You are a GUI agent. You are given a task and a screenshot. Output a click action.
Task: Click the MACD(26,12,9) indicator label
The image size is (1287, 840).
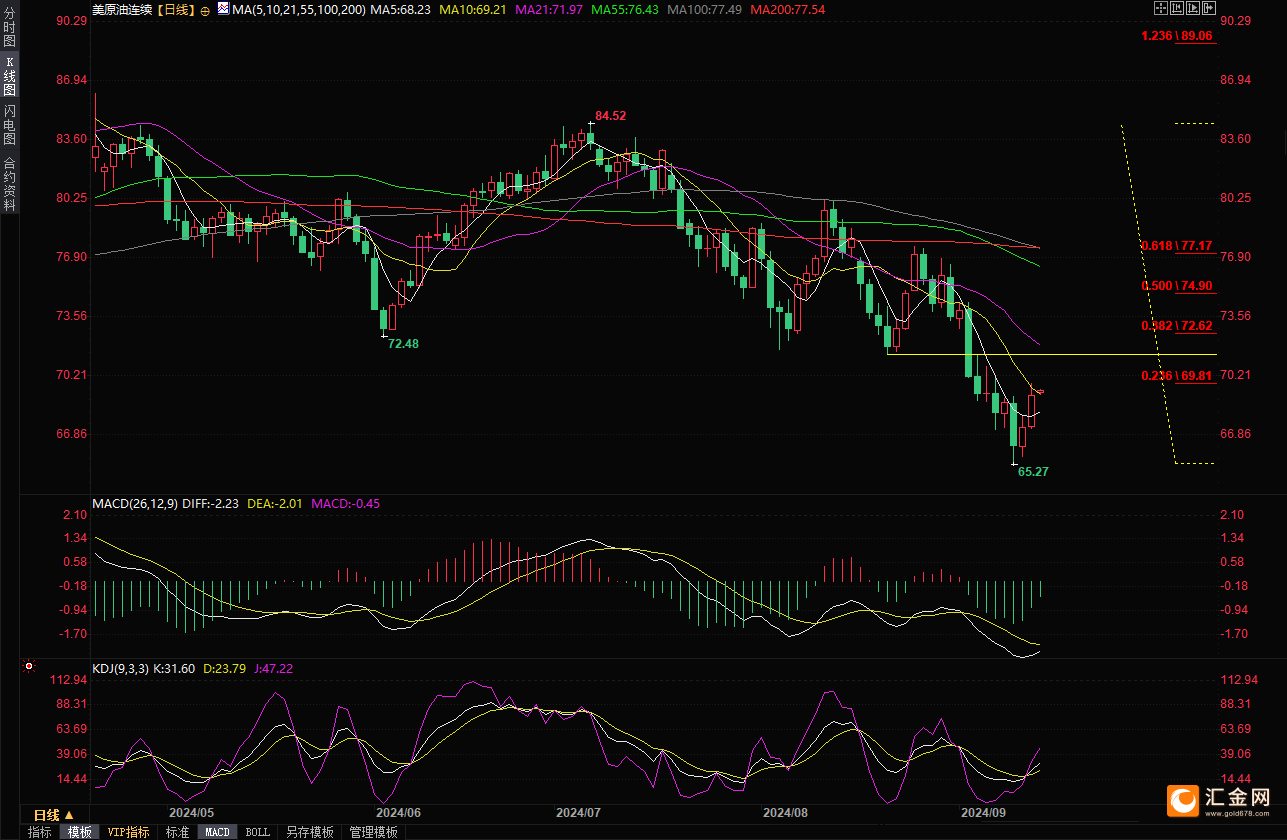pos(134,504)
